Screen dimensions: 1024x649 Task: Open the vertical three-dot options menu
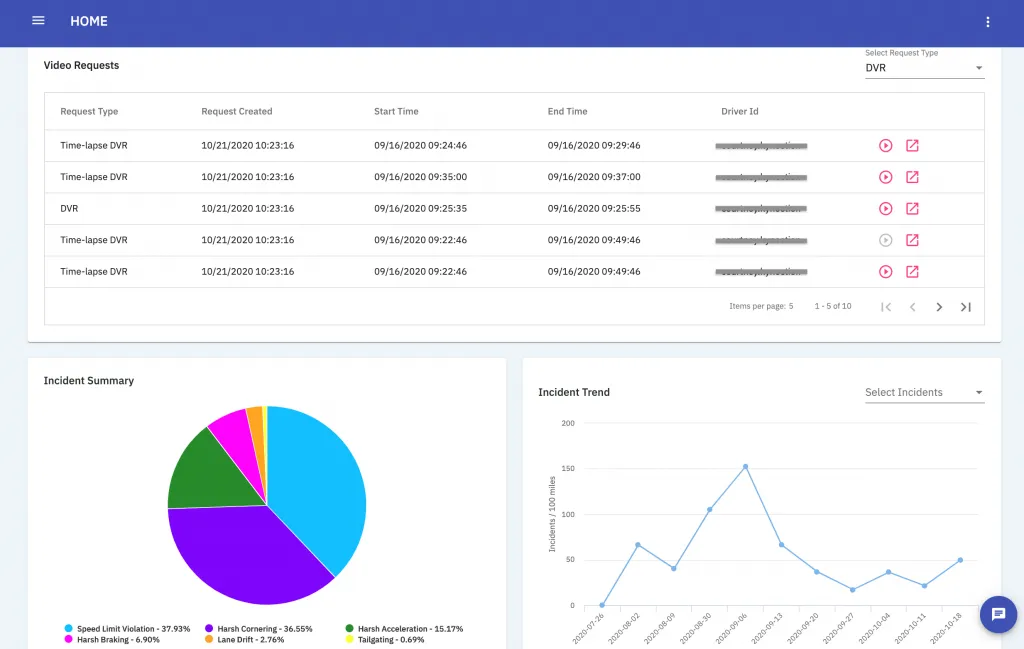click(987, 22)
